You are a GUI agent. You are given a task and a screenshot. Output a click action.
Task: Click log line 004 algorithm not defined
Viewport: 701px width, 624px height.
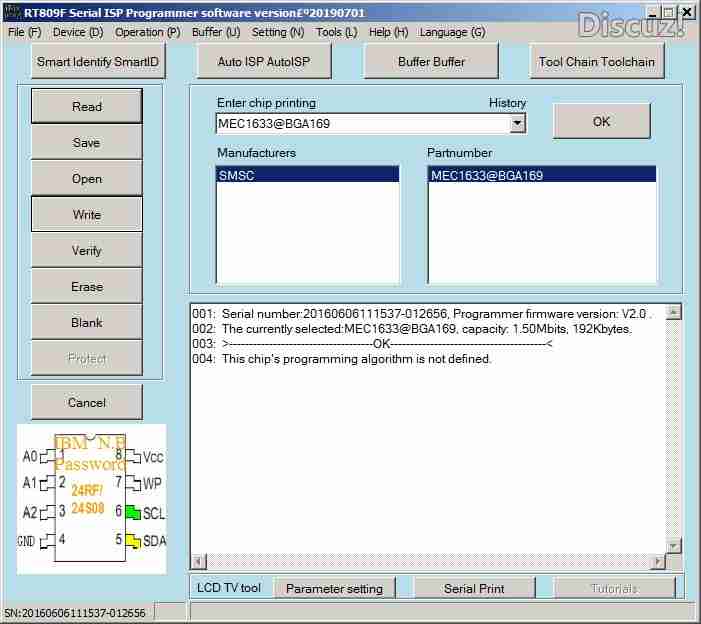[342, 359]
